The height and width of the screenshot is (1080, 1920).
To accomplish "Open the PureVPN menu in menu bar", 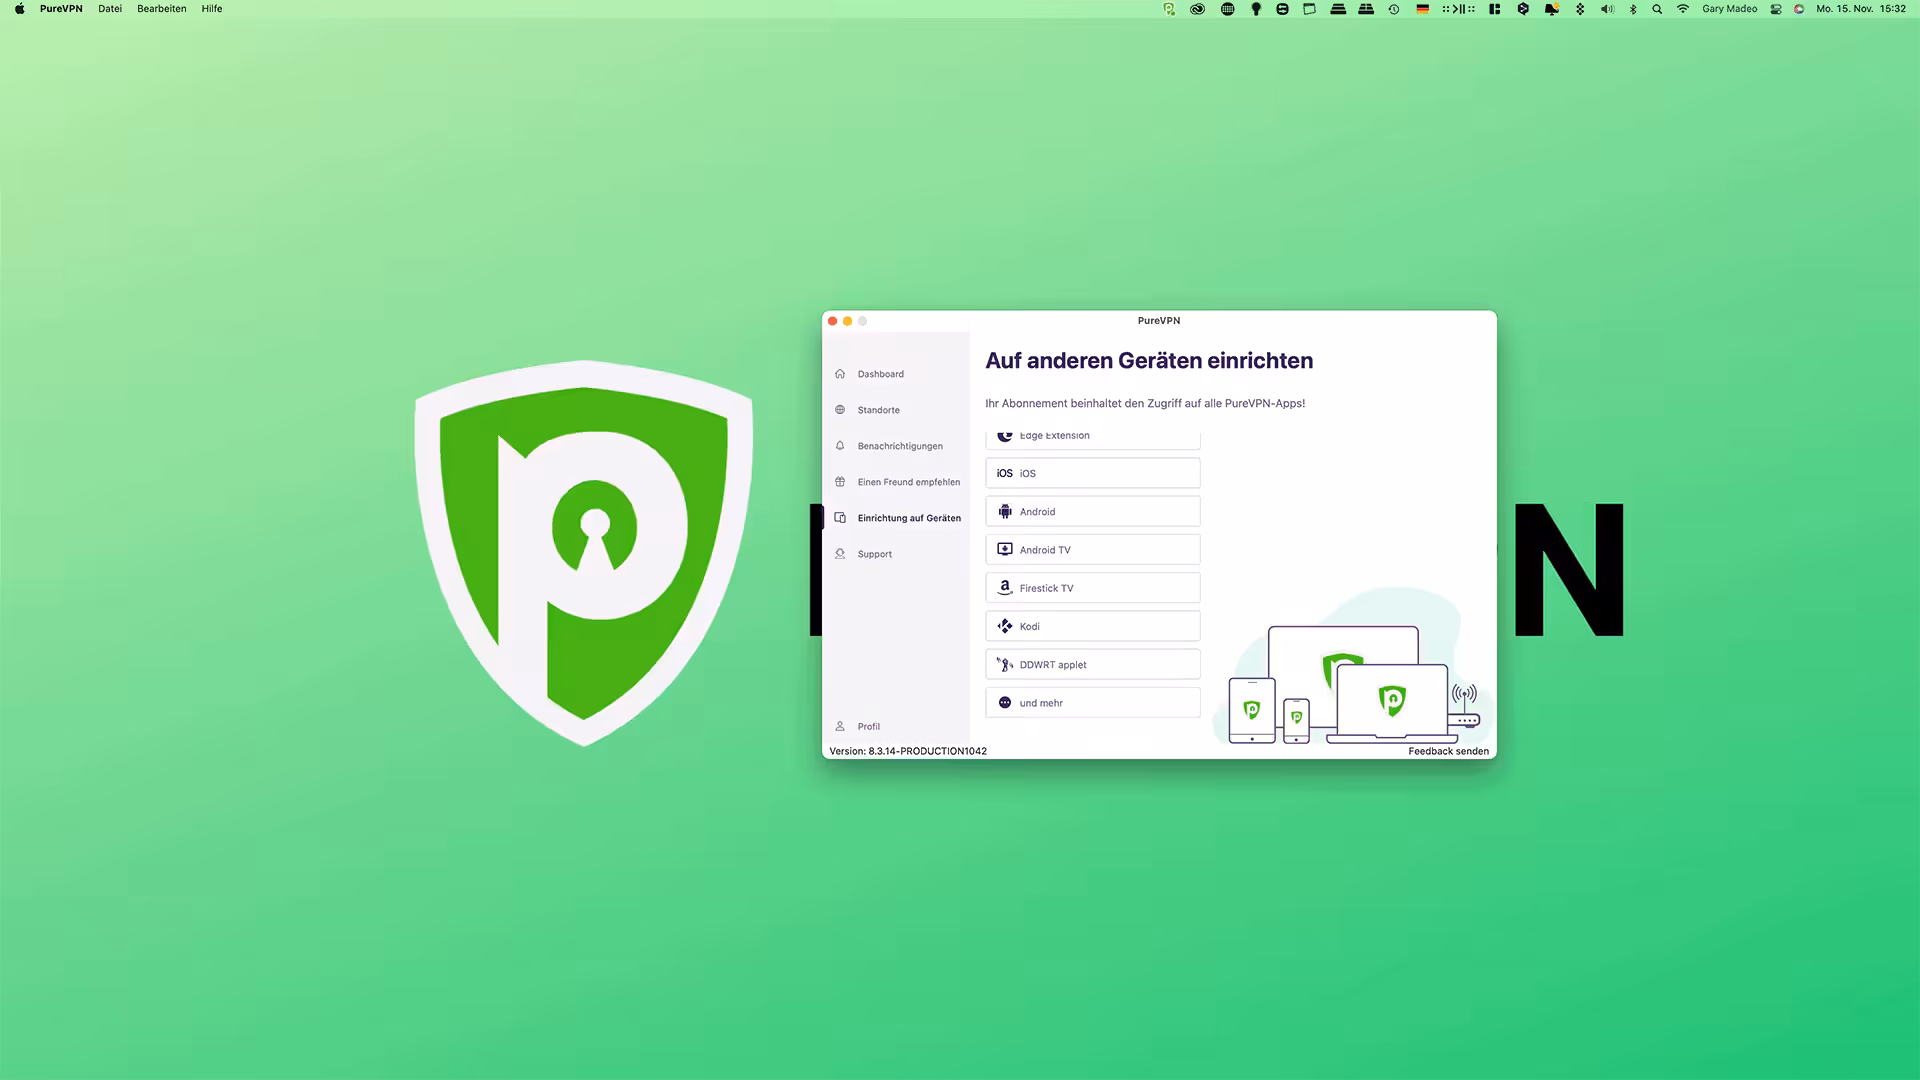I will pos(61,8).
